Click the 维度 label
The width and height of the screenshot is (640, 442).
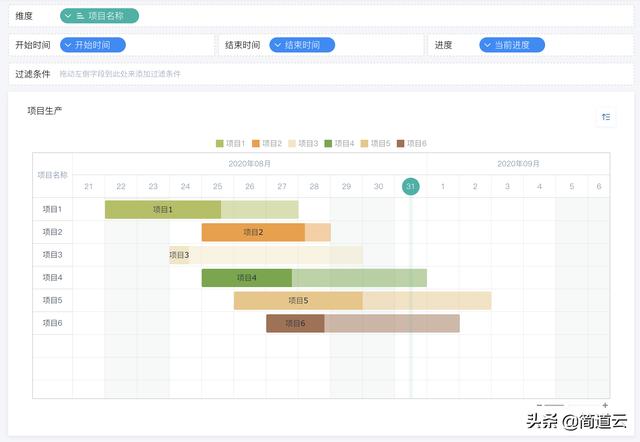pyautogui.click(x=24, y=16)
